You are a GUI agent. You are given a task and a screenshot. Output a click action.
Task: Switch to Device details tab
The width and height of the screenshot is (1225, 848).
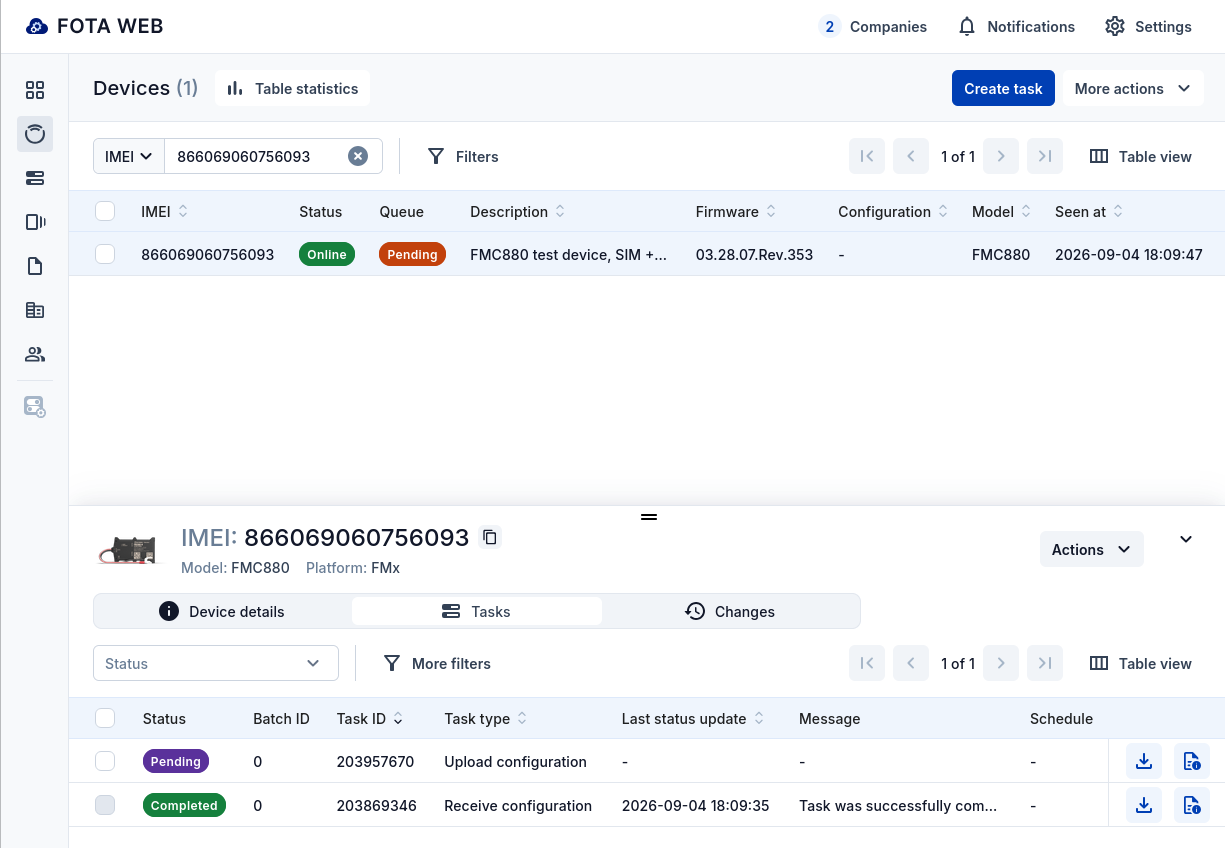(222, 611)
